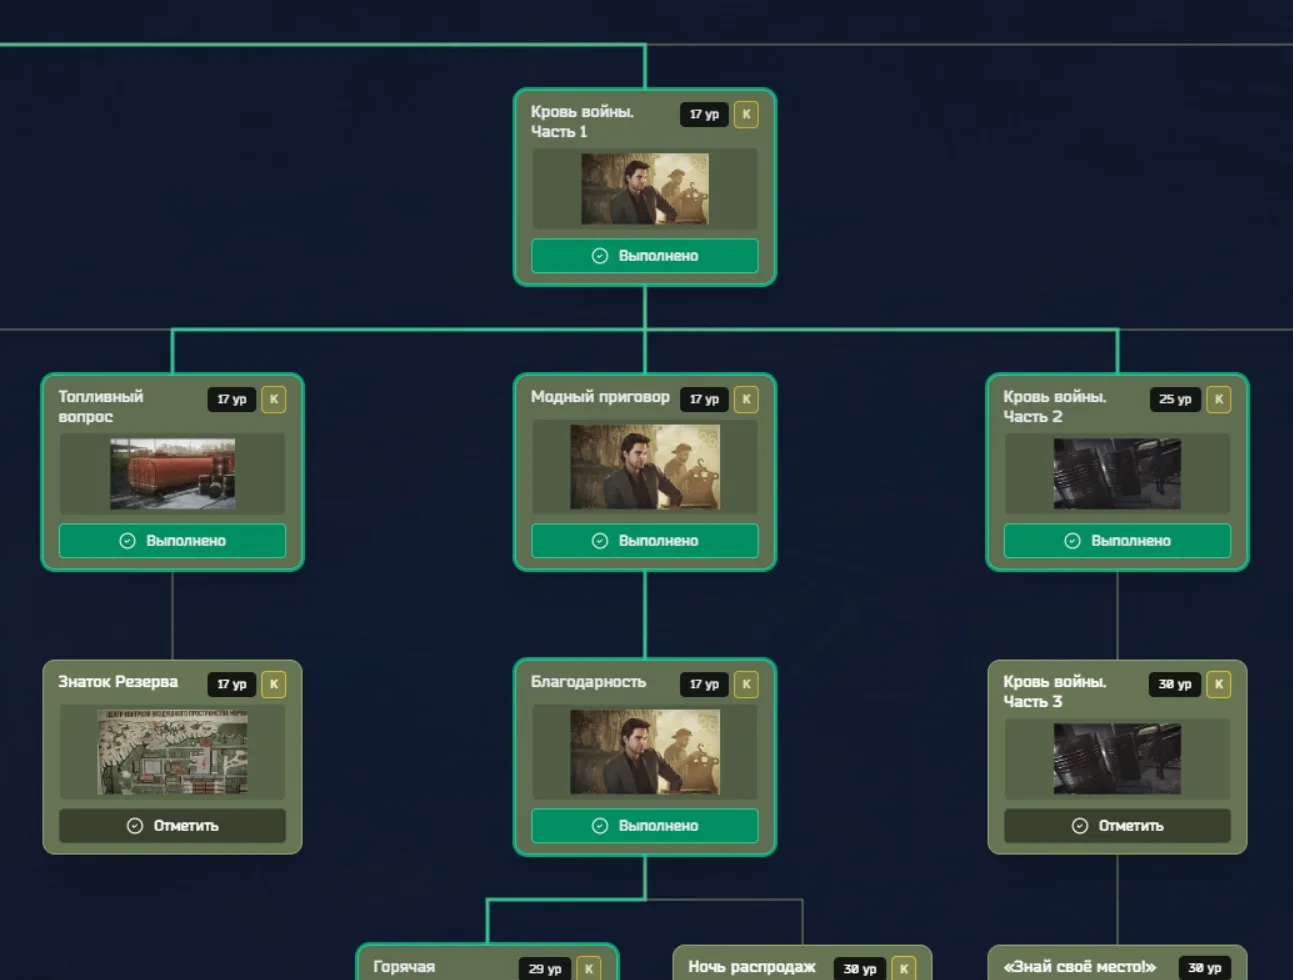Click the 25 ур level badge
This screenshot has height=980, width=1293.
tap(1175, 399)
